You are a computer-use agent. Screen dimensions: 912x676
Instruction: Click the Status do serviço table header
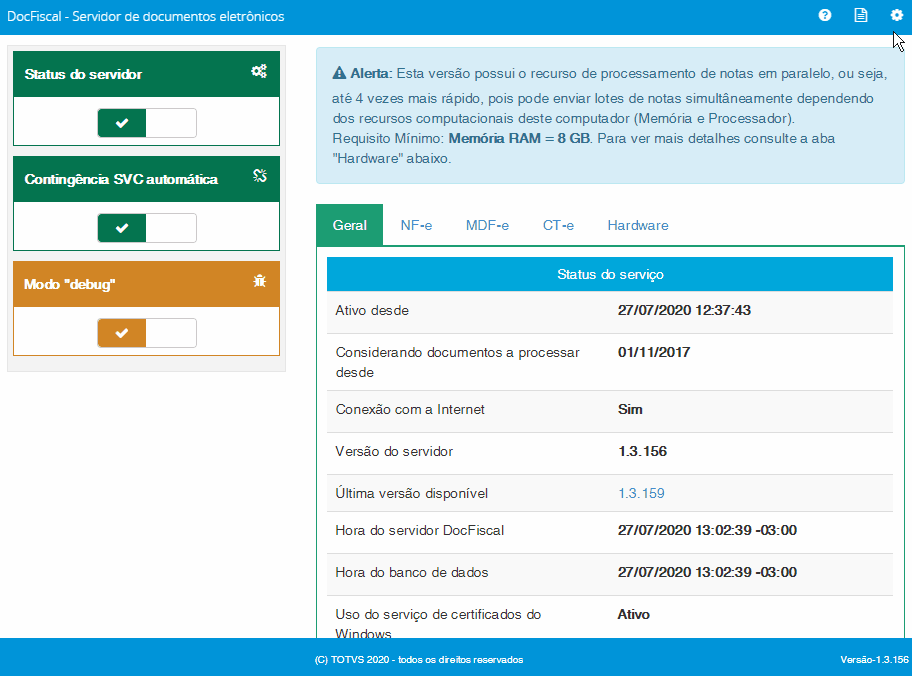pyautogui.click(x=610, y=274)
